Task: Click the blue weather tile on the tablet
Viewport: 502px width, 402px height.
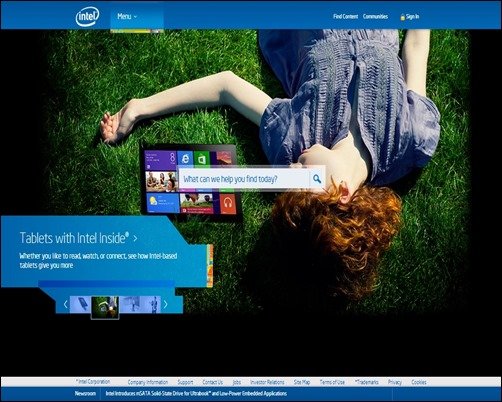Action: tap(163, 203)
